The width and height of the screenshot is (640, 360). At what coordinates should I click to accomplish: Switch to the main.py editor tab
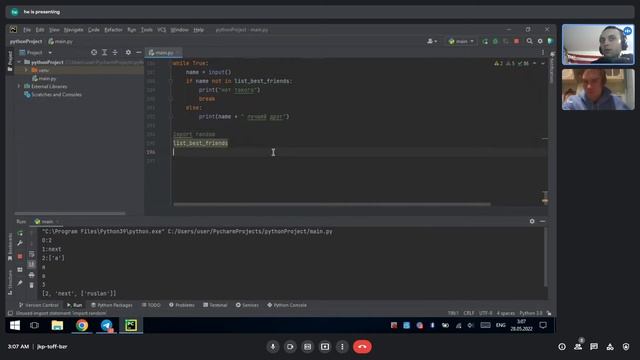click(164, 53)
